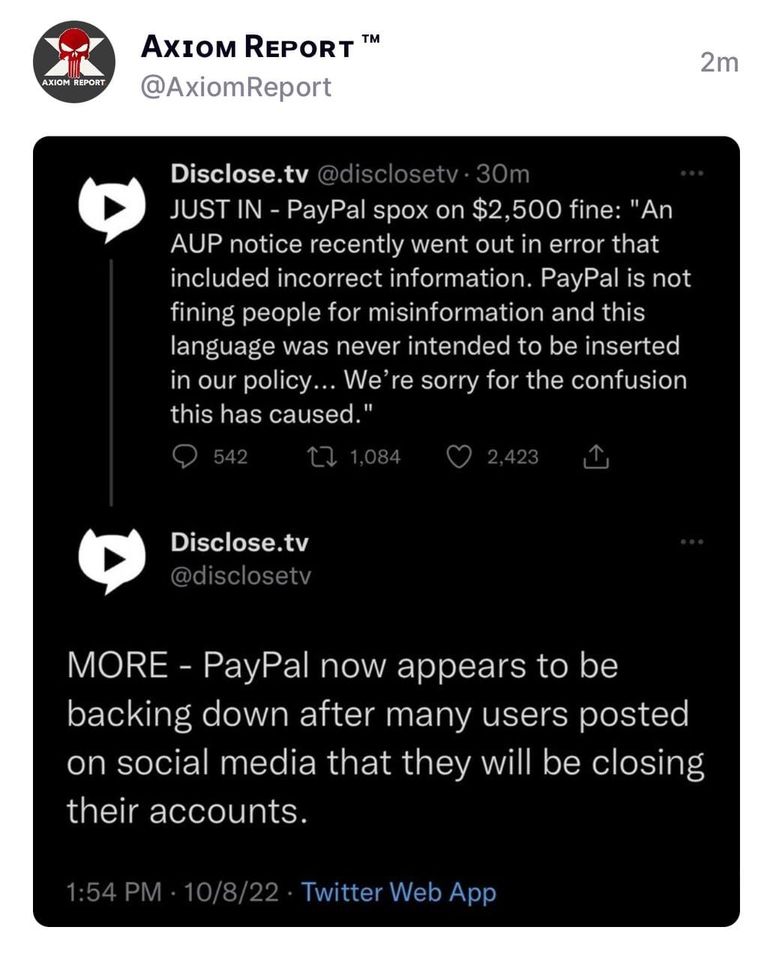Image resolution: width=773 pixels, height=960 pixels.
Task: Open the Disclose.tv name on the JUST IN tweet
Action: coord(239,174)
